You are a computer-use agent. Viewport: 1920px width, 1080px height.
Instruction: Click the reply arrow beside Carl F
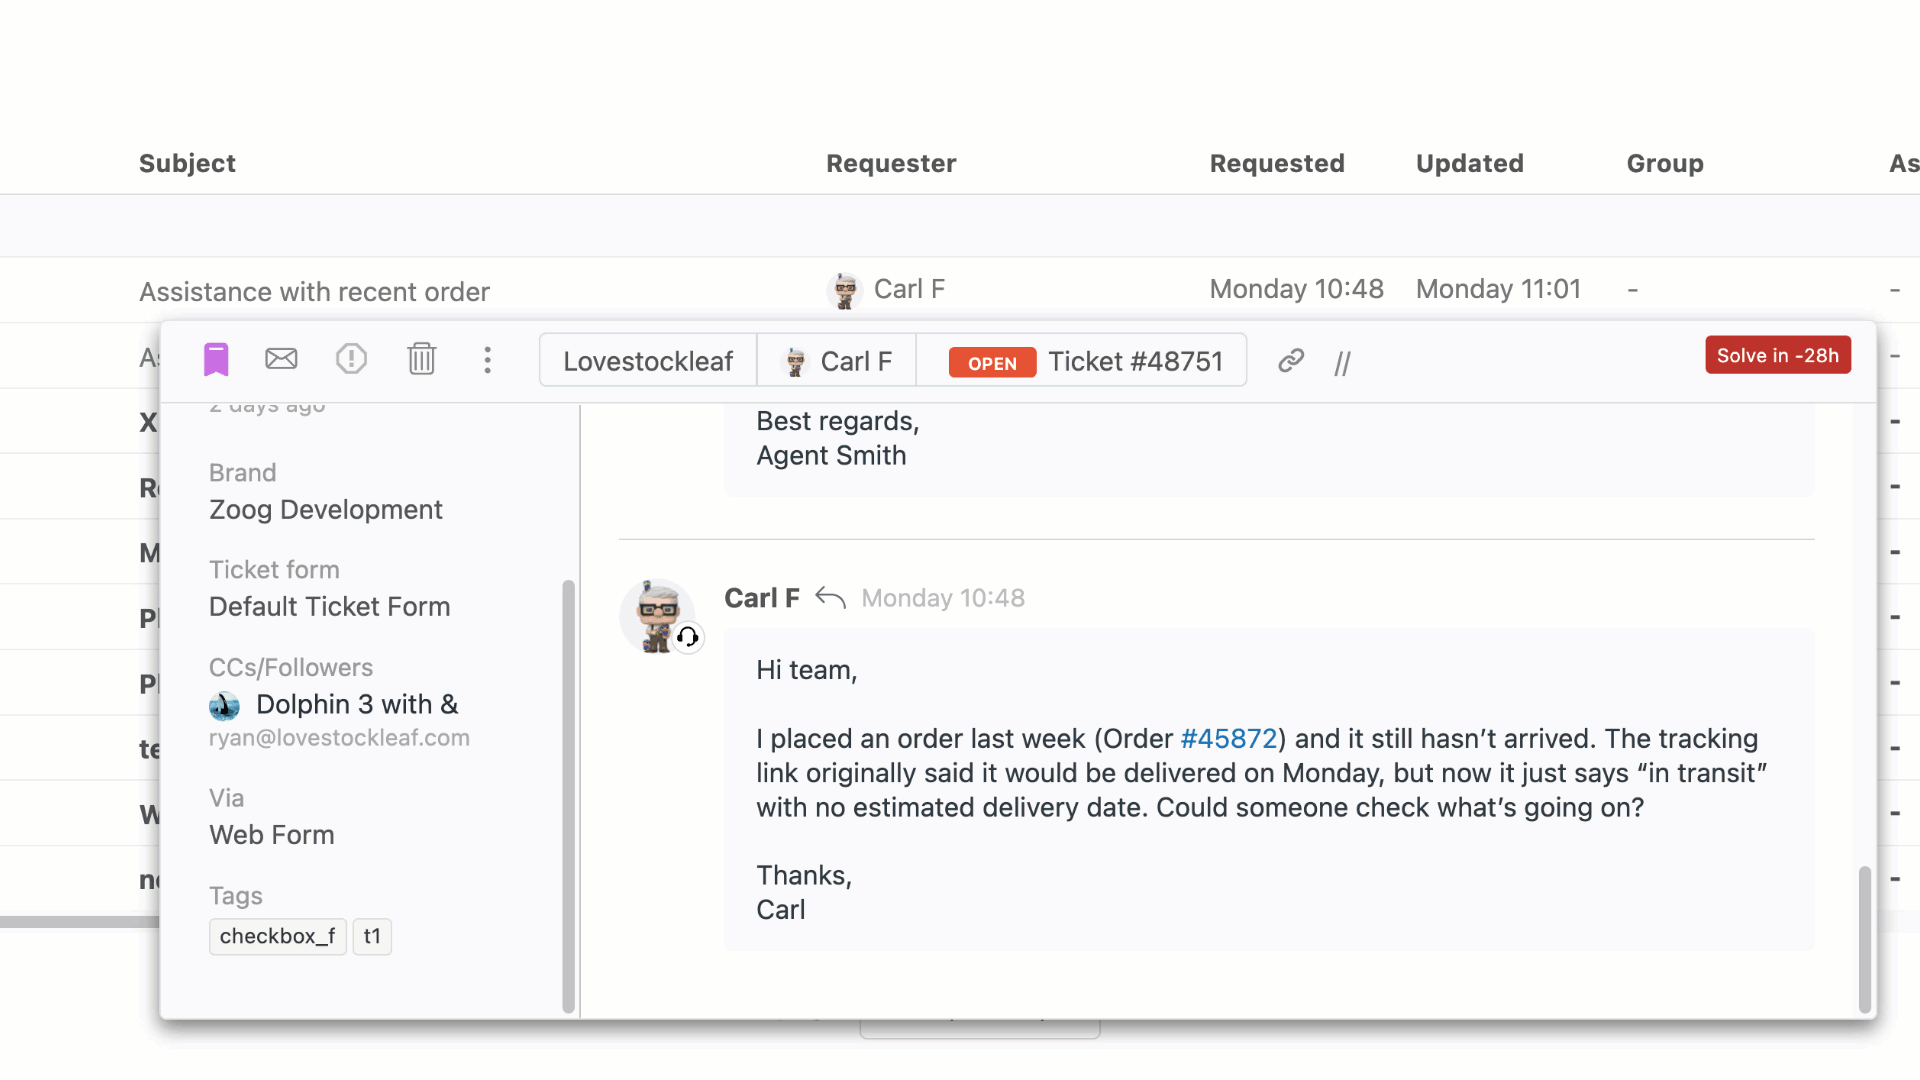pos(830,598)
